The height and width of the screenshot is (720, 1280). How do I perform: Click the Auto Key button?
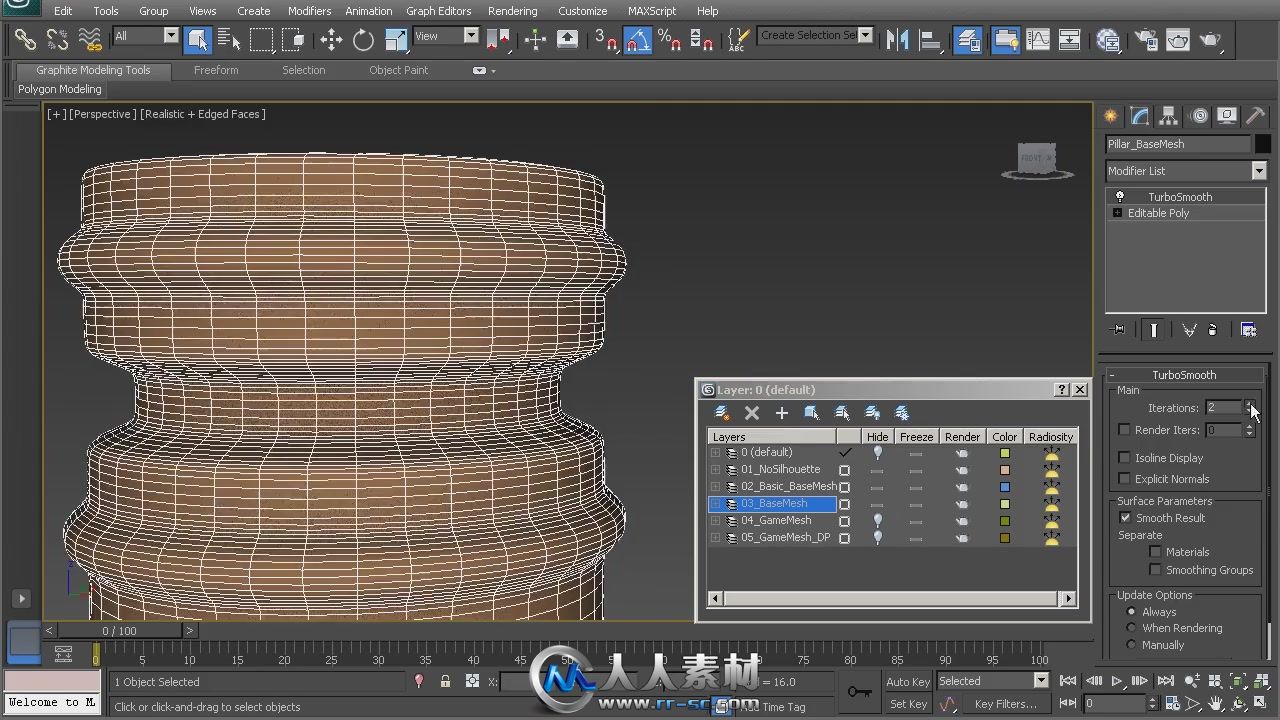tap(908, 682)
